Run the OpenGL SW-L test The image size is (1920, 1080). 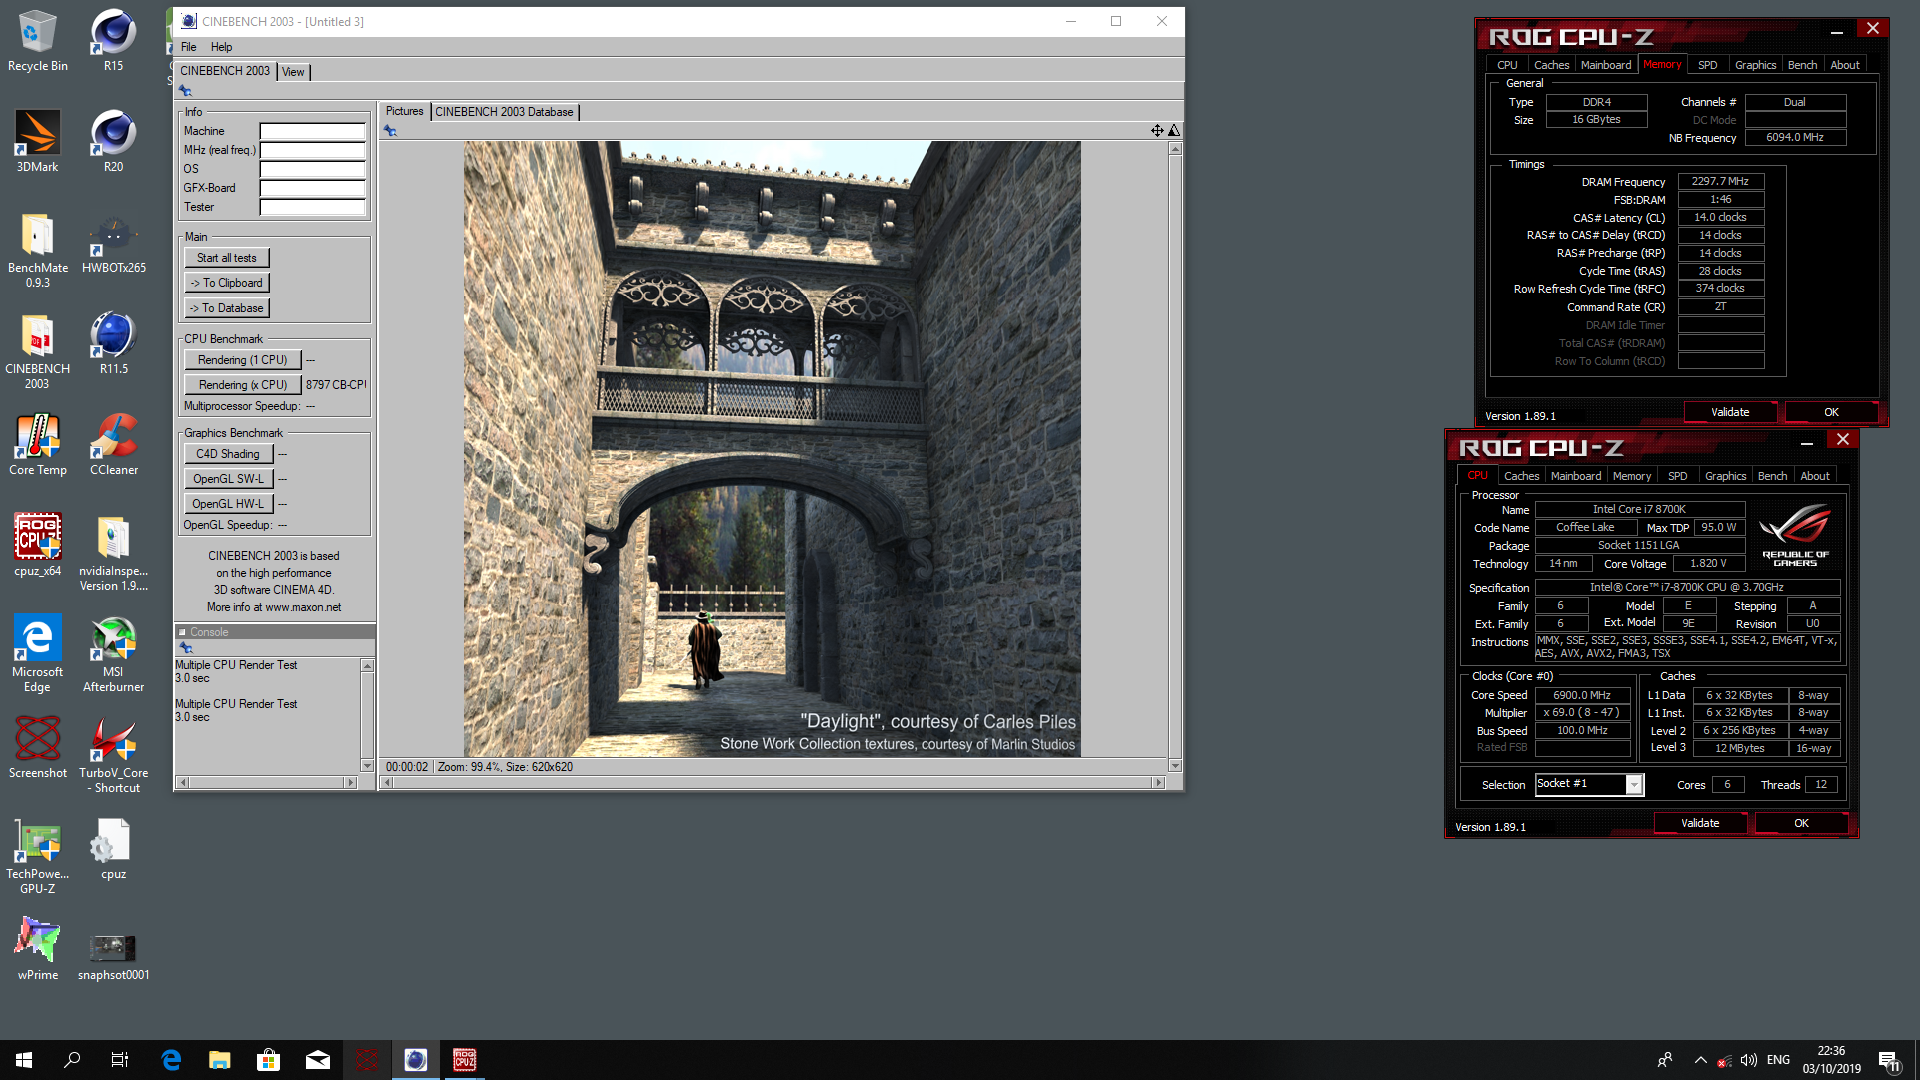(228, 479)
